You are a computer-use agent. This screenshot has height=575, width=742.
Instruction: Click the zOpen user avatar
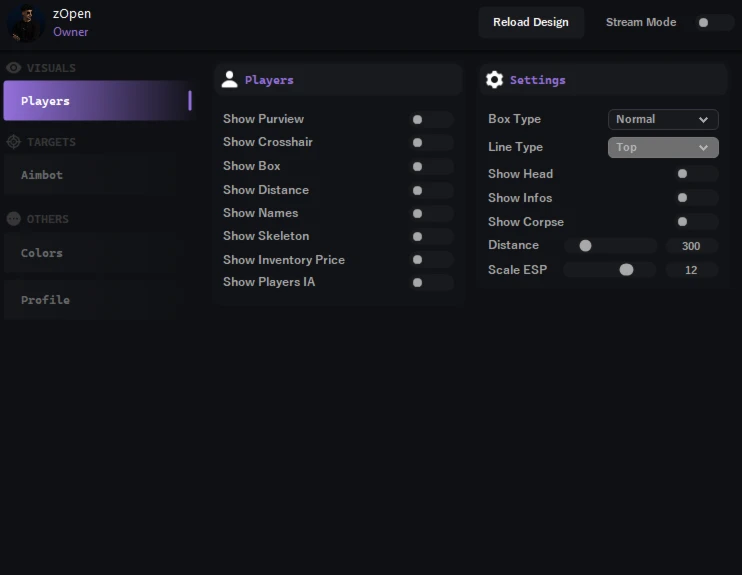[24, 23]
